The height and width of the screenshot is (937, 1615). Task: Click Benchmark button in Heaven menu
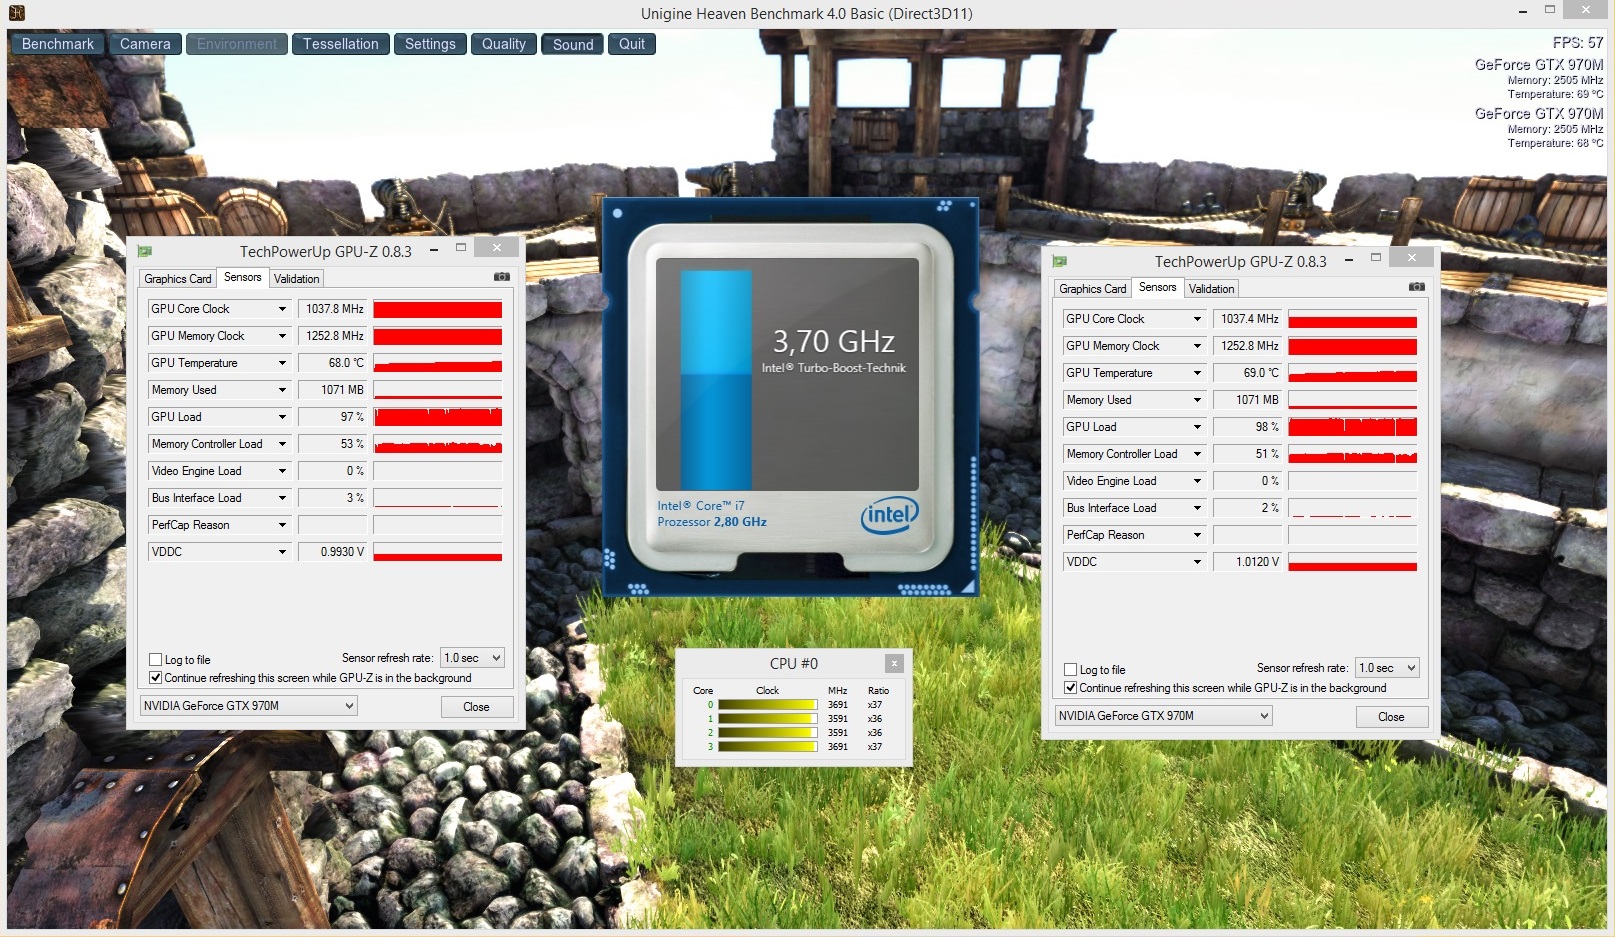click(x=58, y=44)
